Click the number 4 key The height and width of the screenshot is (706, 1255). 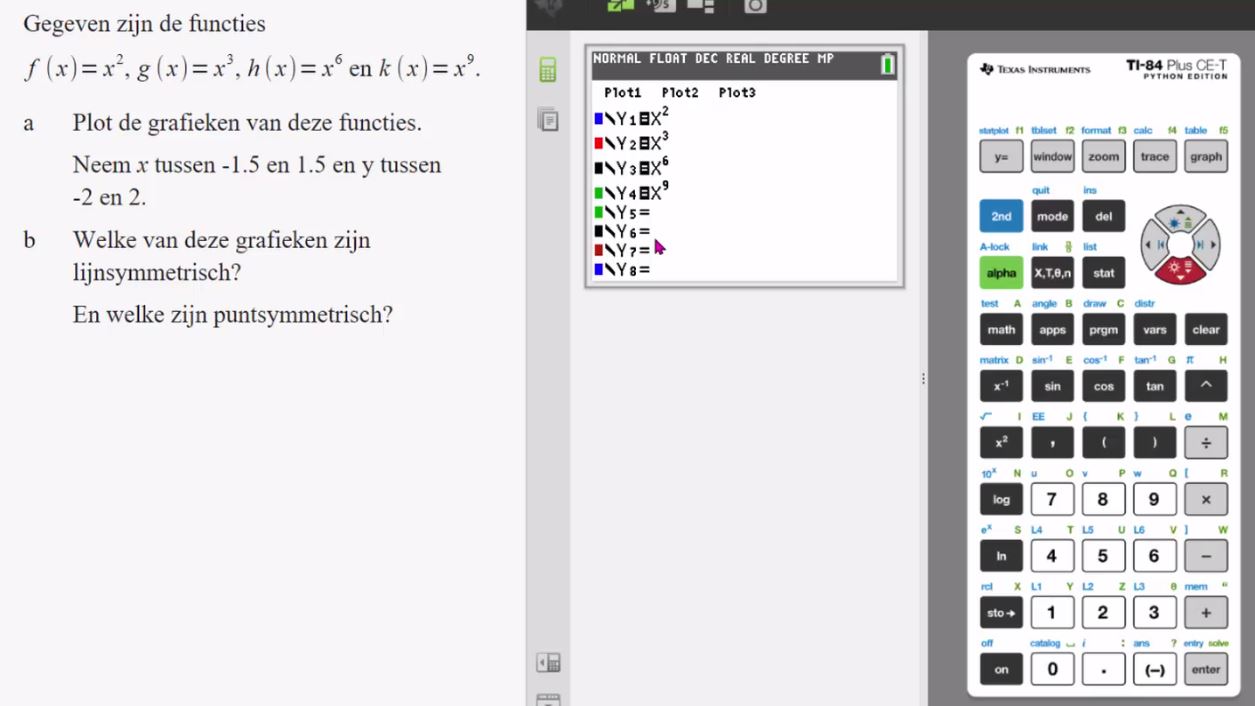[x=1052, y=556]
